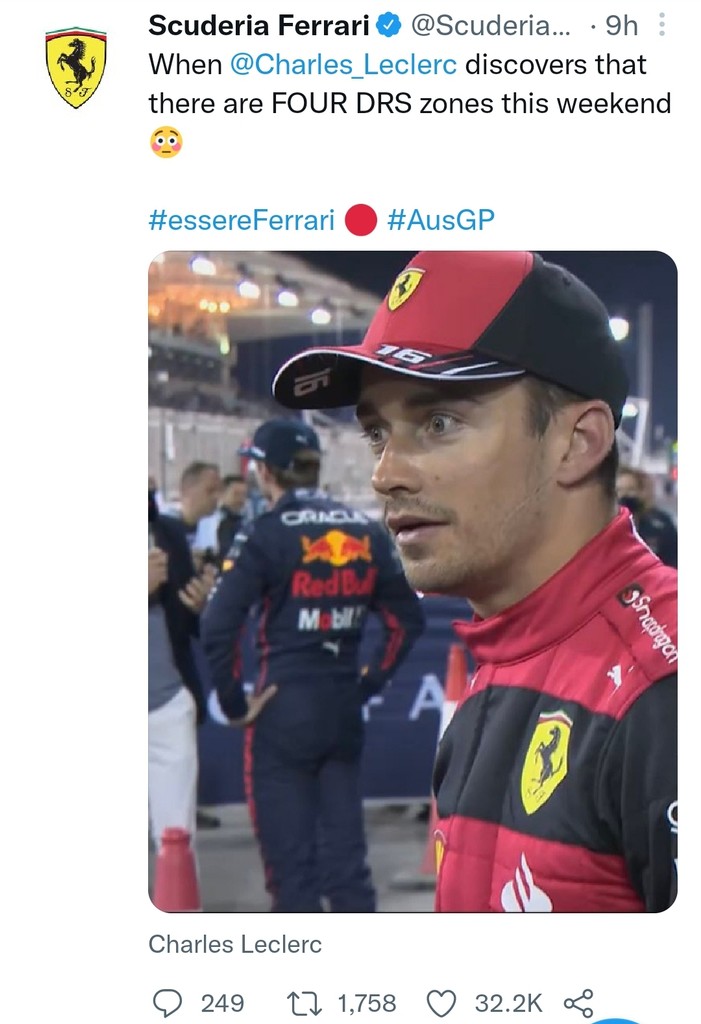This screenshot has height=1024, width=701.
Task: Click the reply speech bubble icon
Action: pos(167,1002)
